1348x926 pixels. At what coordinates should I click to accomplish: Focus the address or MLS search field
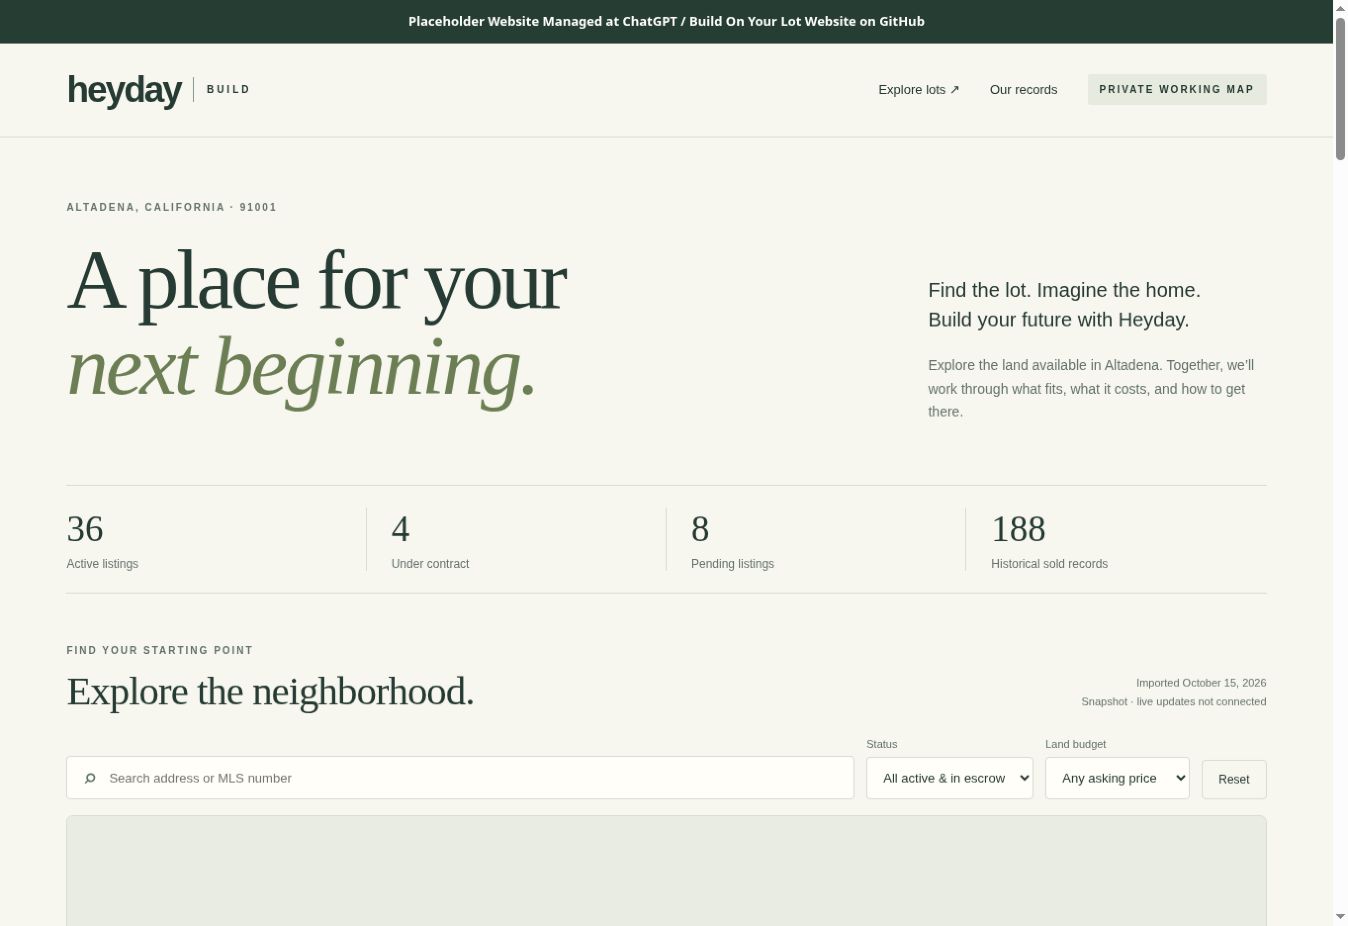tap(460, 778)
